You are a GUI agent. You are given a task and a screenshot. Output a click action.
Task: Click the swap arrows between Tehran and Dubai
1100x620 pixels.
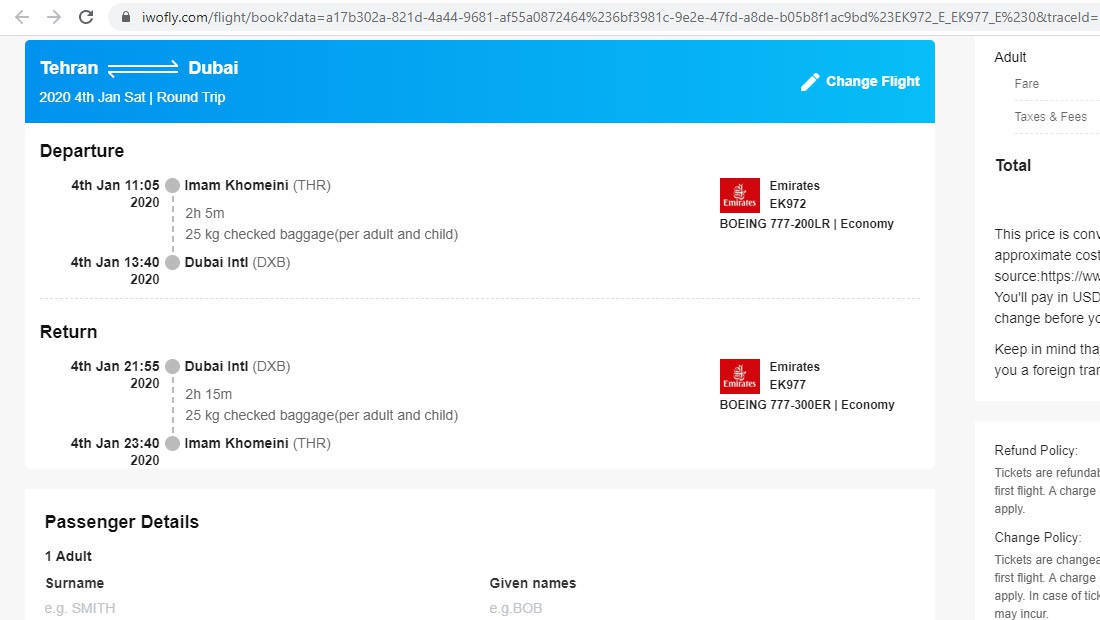[143, 68]
